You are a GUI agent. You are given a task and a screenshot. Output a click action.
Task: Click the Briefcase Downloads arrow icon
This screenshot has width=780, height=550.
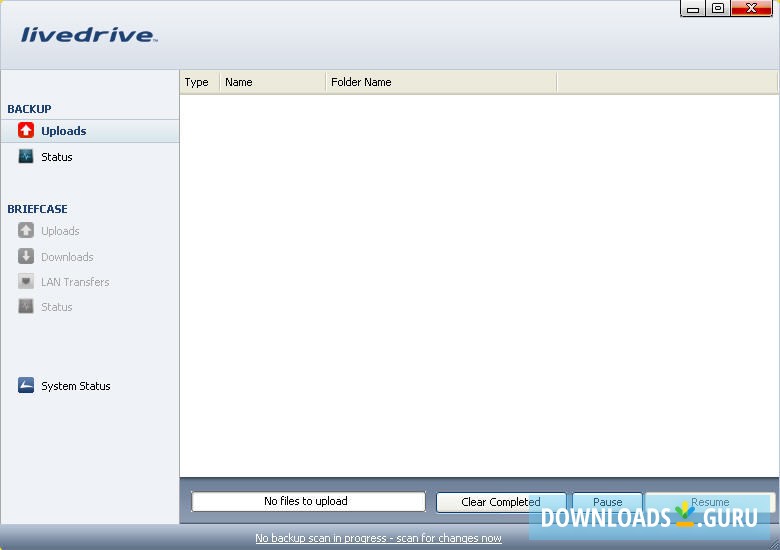click(x=26, y=256)
